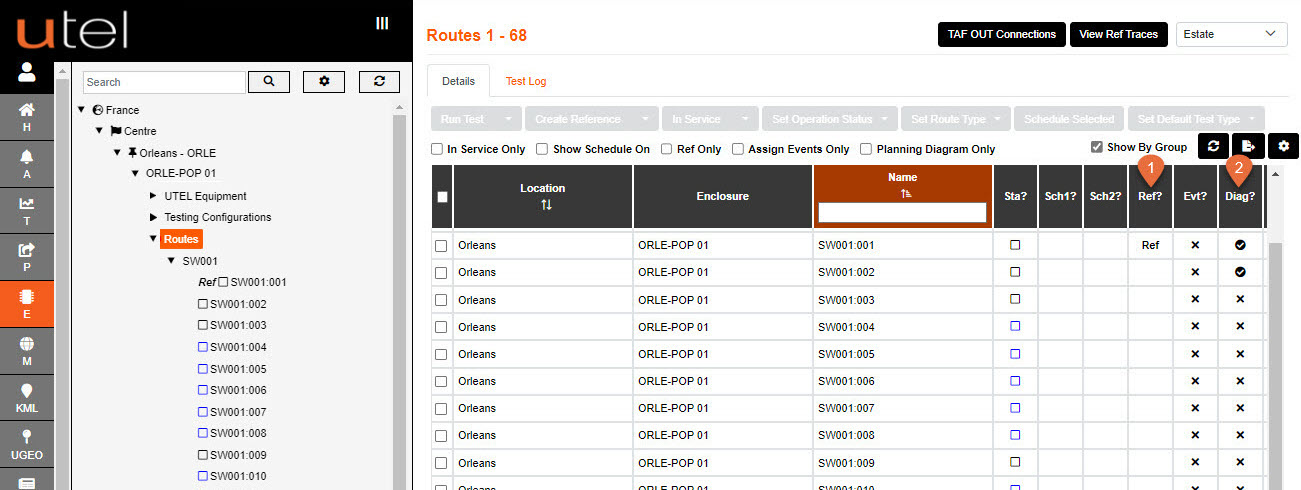1301x490 pixels.
Task: Refresh the tree with the reload icon
Action: 379,82
